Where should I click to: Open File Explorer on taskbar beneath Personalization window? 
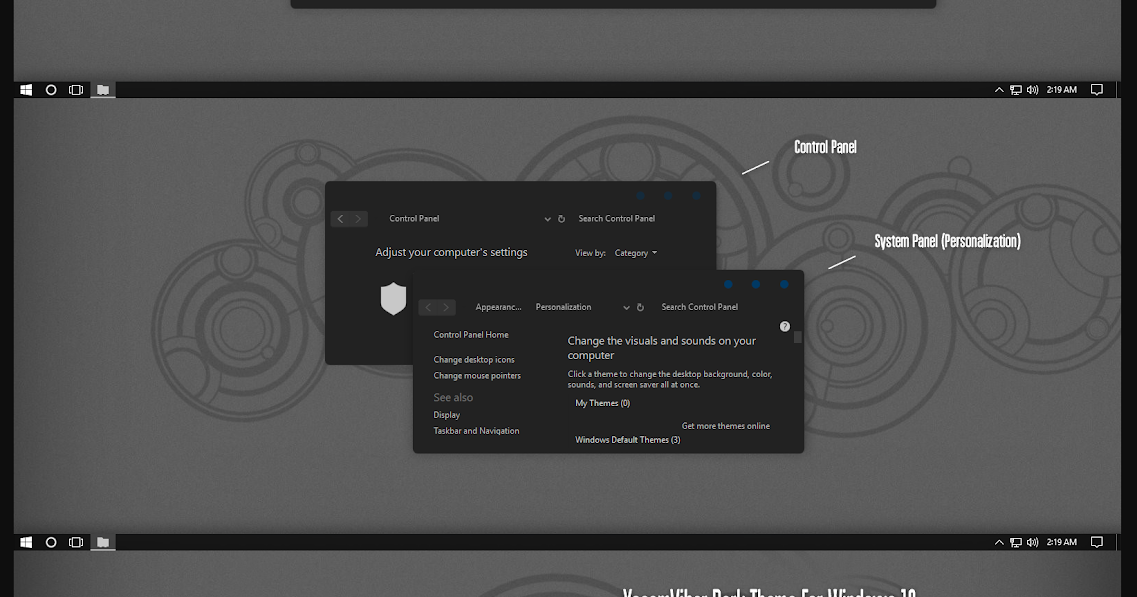pos(103,542)
